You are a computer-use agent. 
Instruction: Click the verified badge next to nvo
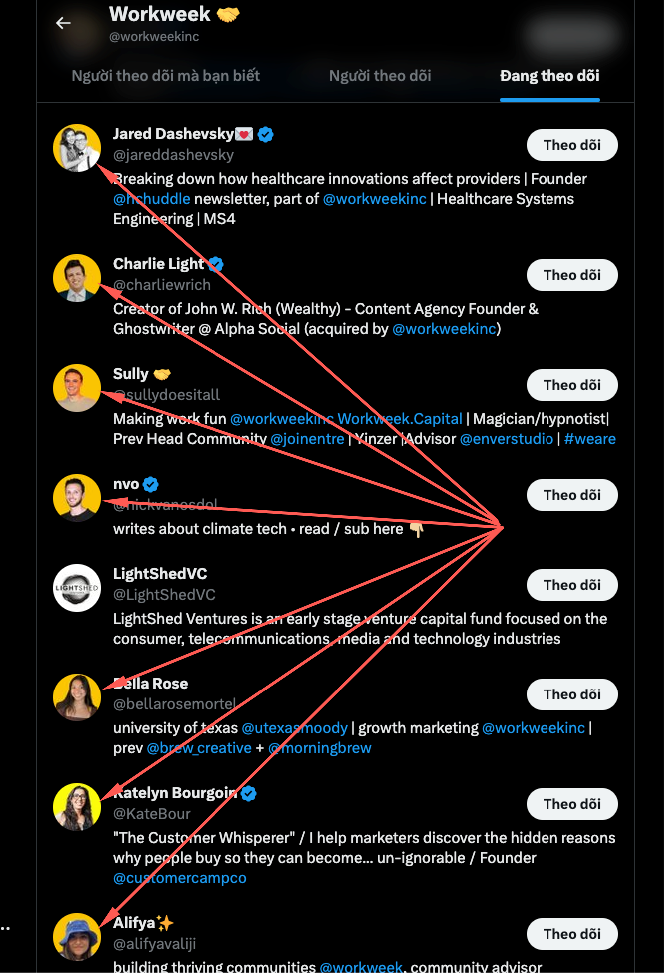151,484
